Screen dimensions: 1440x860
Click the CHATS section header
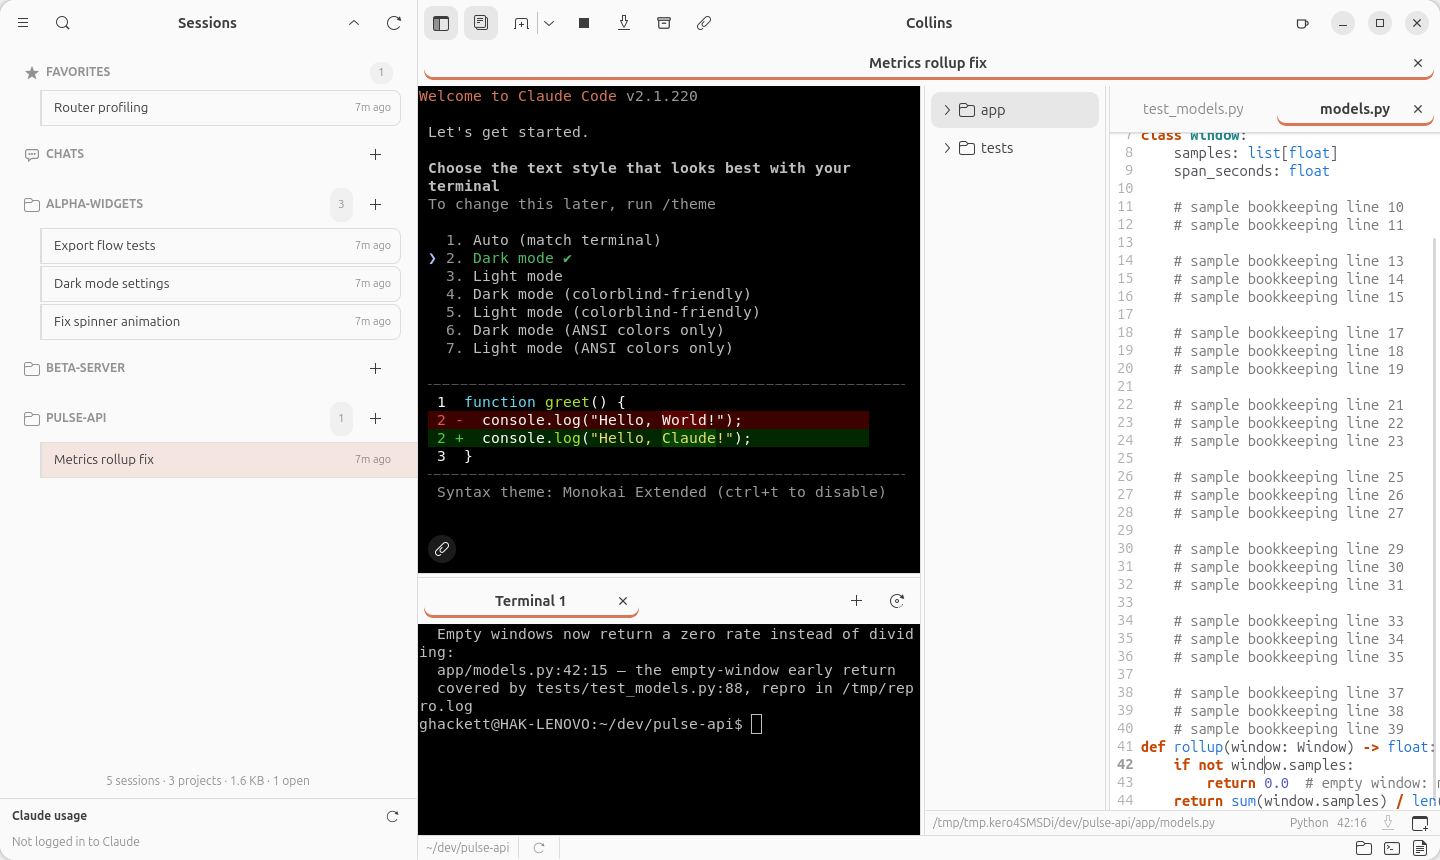(65, 154)
